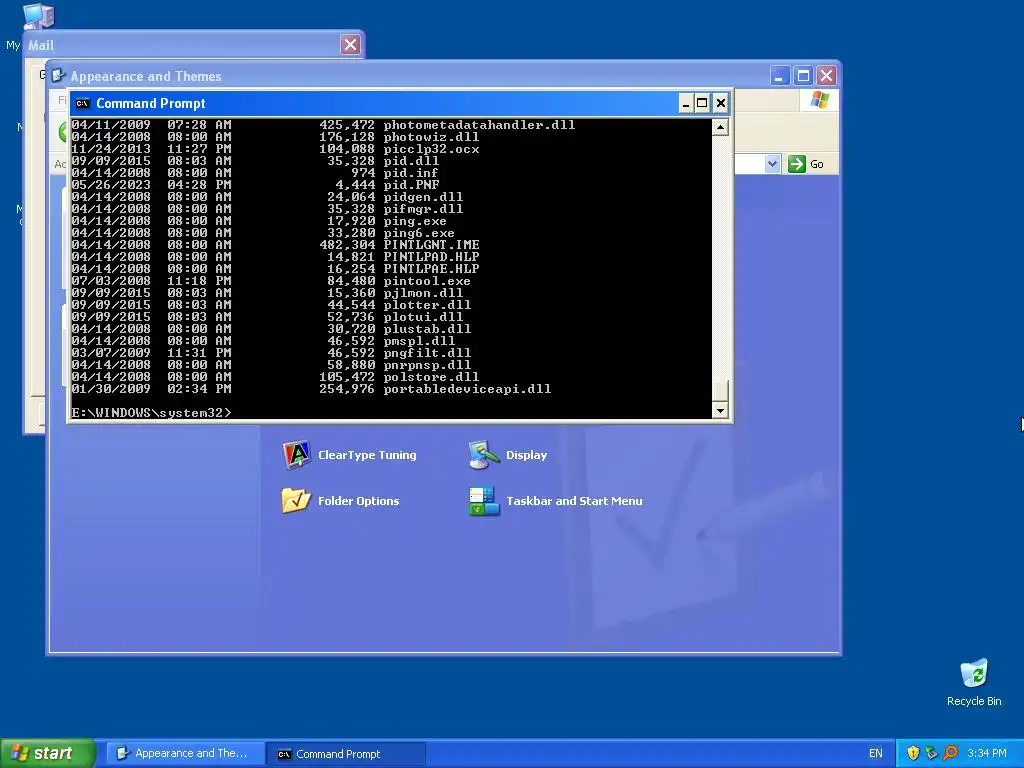Click the Command Prompt scroll down arrow
Viewport: 1024px width, 768px height.
pyautogui.click(x=720, y=410)
